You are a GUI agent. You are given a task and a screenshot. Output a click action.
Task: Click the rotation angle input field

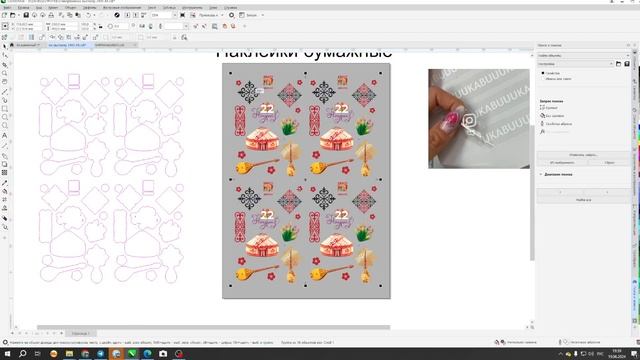coord(122,26)
